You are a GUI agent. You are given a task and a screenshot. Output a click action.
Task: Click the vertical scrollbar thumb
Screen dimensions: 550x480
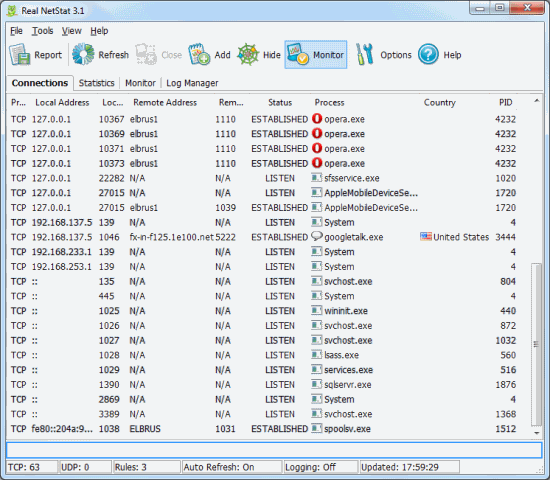(x=536, y=344)
